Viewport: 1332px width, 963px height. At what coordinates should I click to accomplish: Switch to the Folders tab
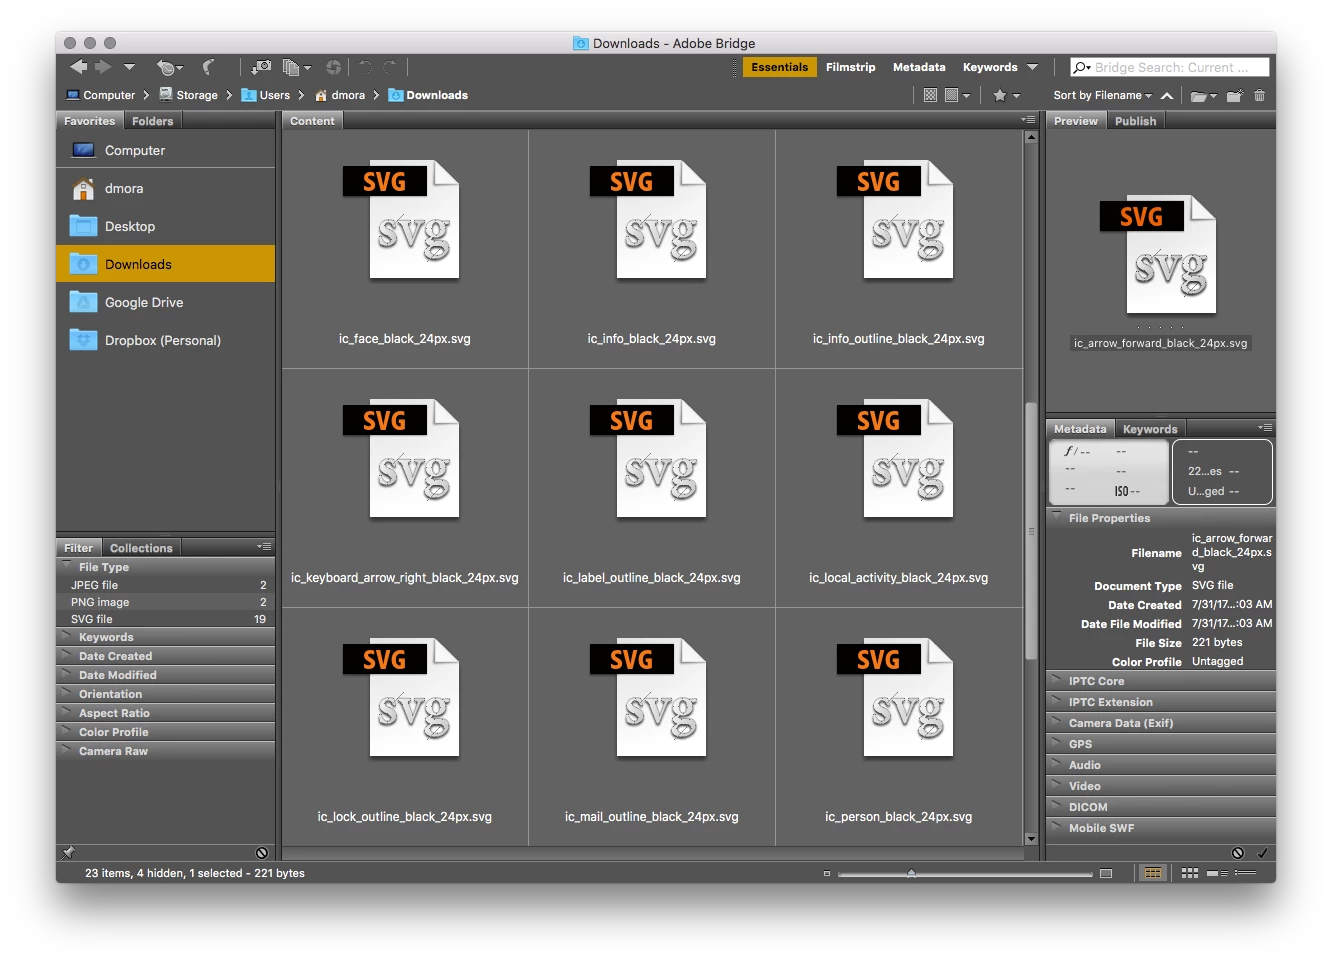[152, 121]
